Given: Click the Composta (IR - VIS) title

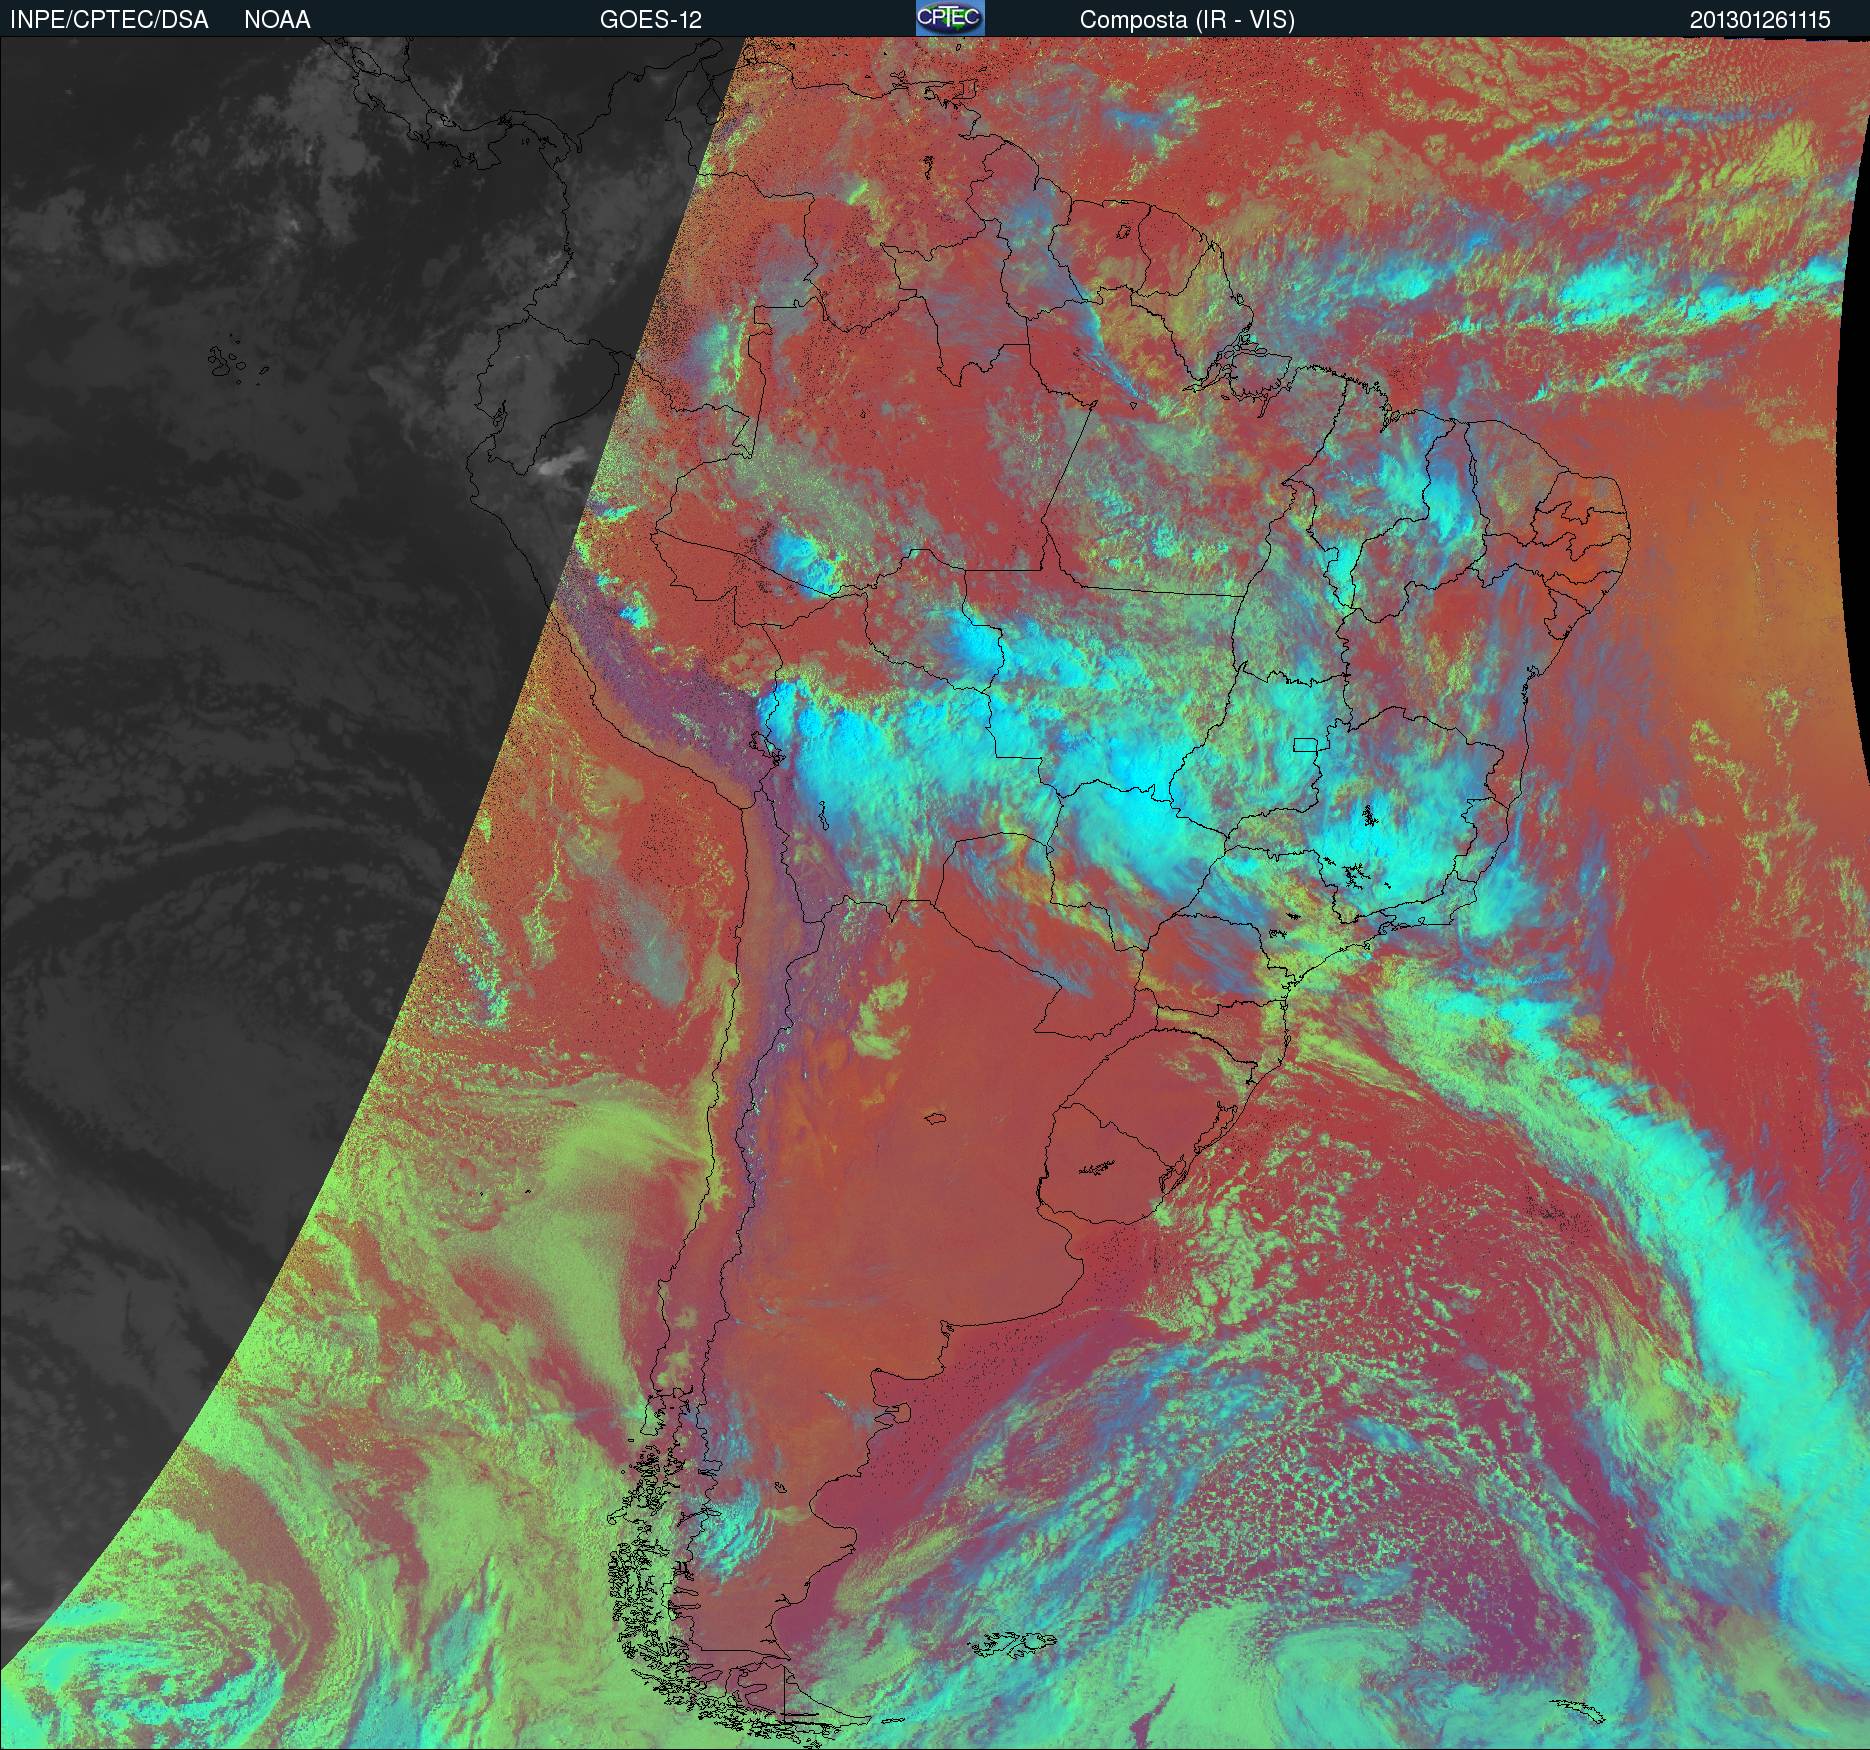Looking at the screenshot, I should [1187, 20].
